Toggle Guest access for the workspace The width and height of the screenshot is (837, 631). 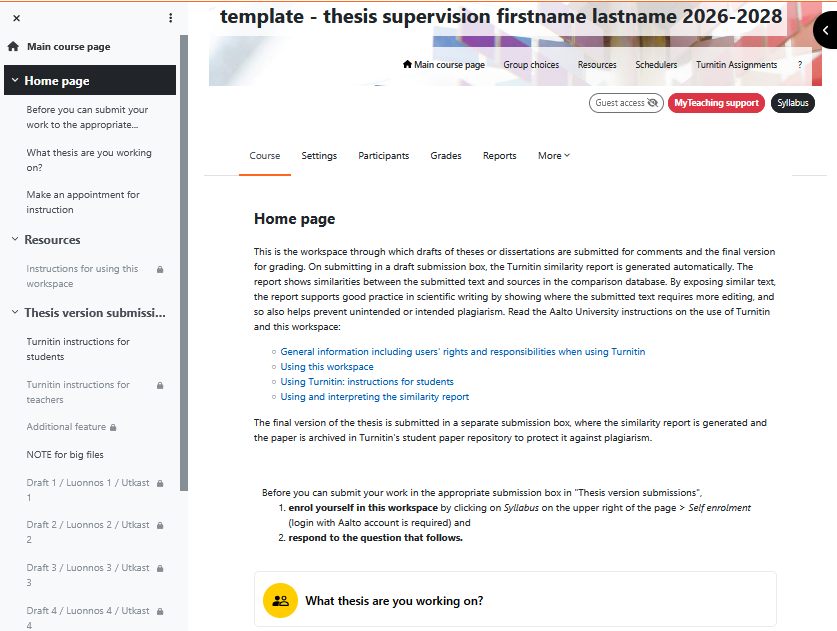(626, 103)
